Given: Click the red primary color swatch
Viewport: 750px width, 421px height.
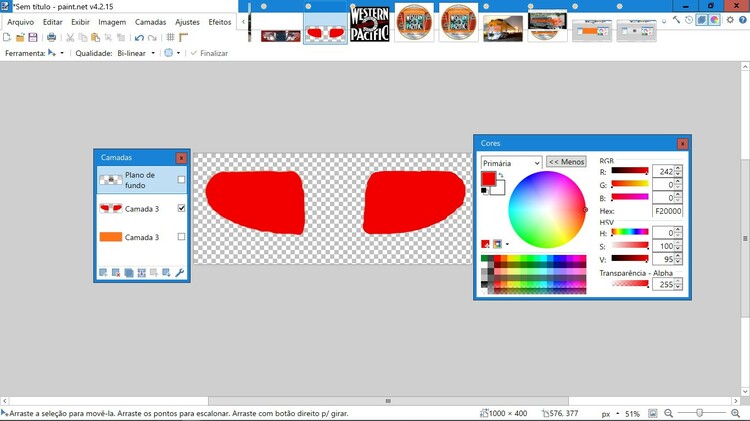Looking at the screenshot, I should 488,179.
